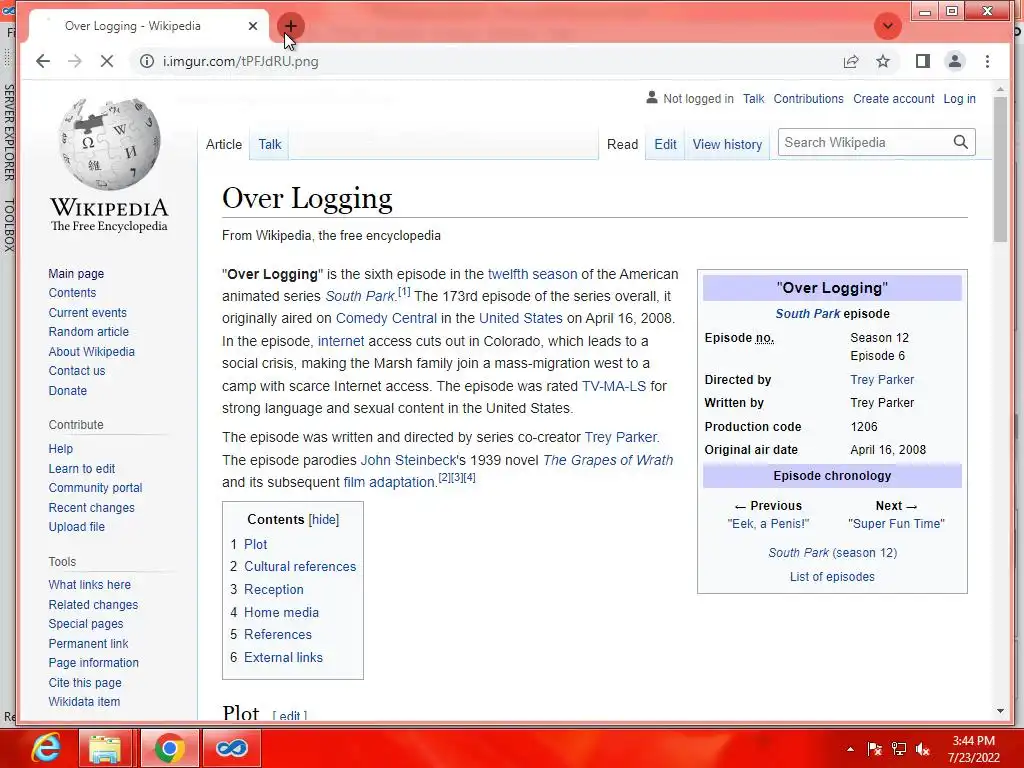
Task: Open a new Chrome tab with plus button
Action: pyautogui.click(x=291, y=26)
